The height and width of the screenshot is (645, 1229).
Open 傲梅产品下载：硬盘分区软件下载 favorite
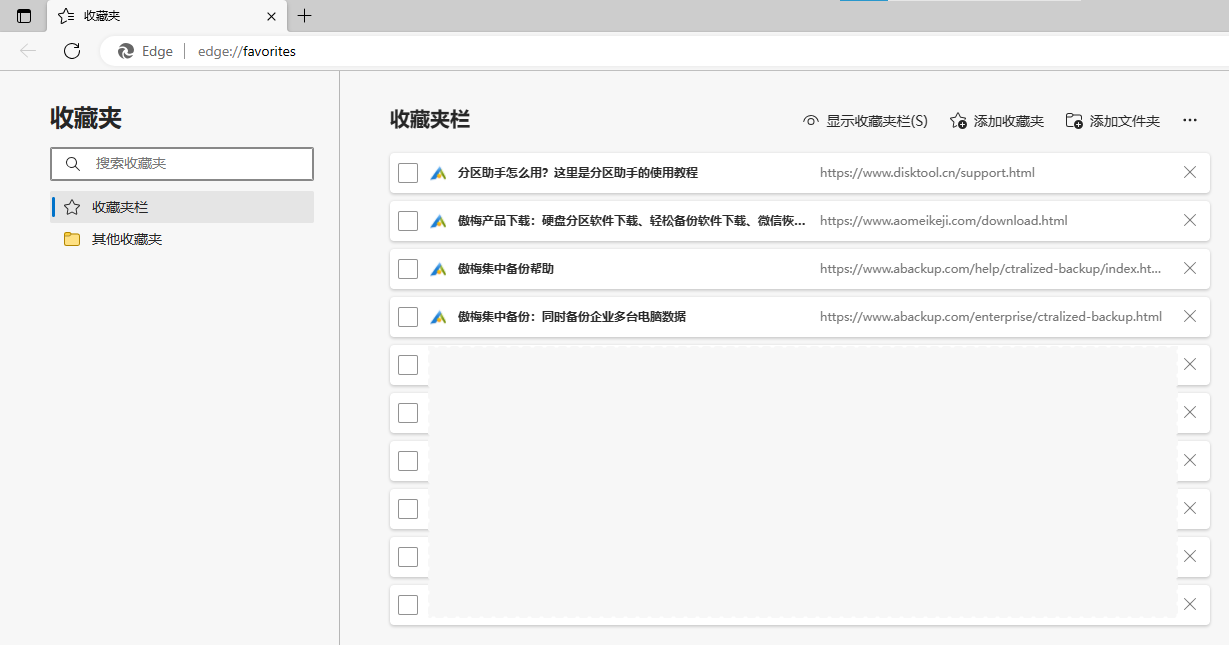click(x=632, y=221)
